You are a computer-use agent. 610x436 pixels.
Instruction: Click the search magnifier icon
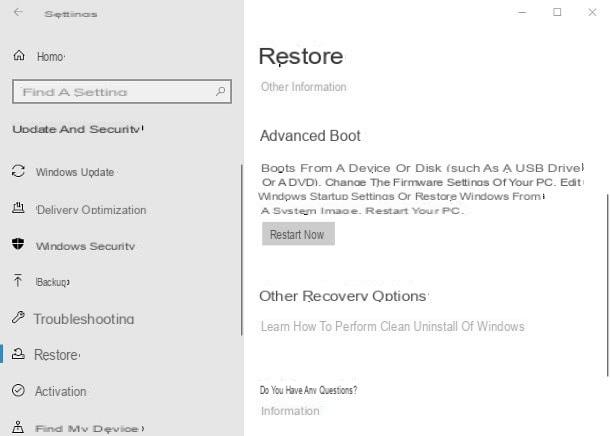(221, 91)
